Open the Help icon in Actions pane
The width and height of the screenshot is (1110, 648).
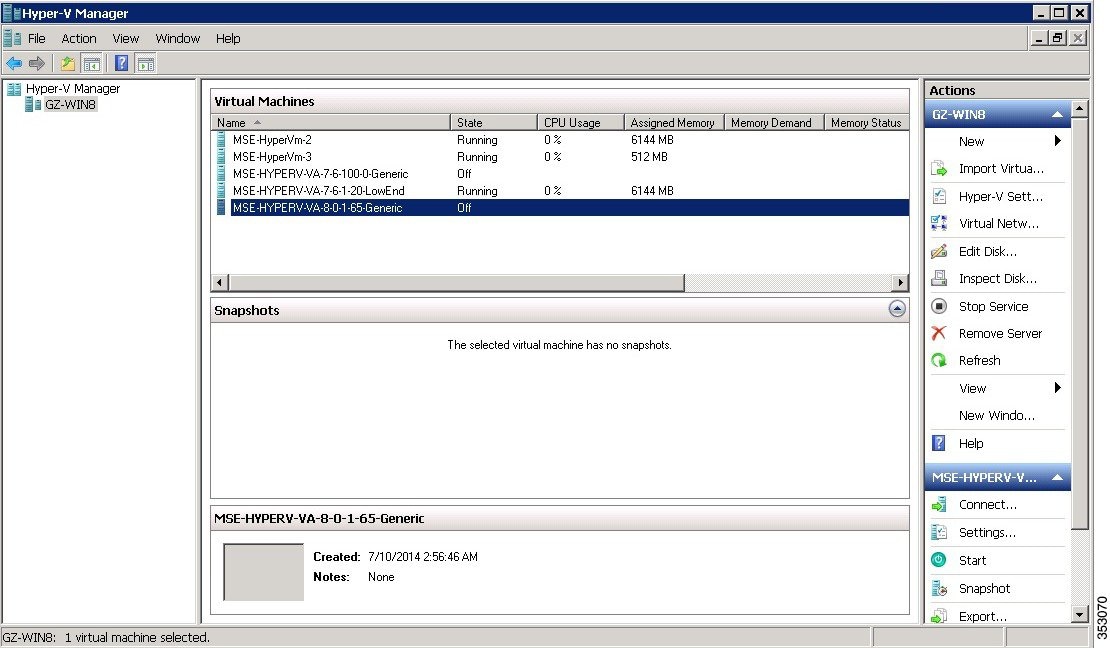click(940, 443)
